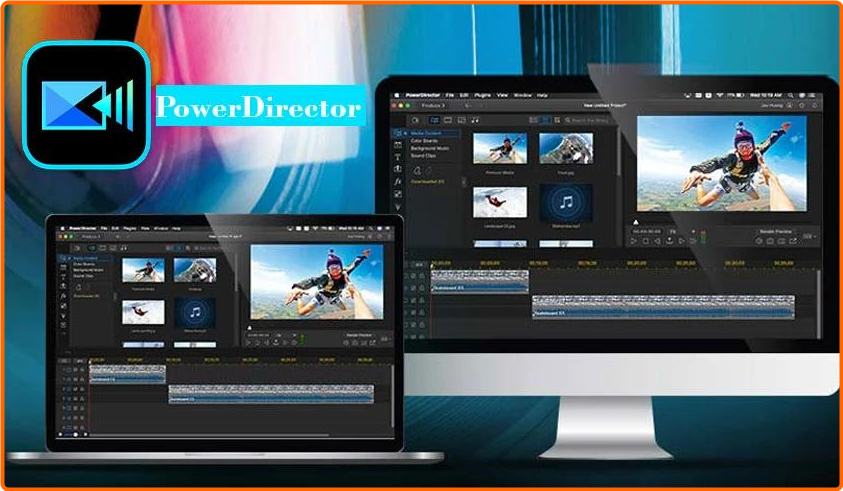Select the music note audio thumbnail on iMac
Viewport: 843px width, 491px height.
(x=566, y=203)
